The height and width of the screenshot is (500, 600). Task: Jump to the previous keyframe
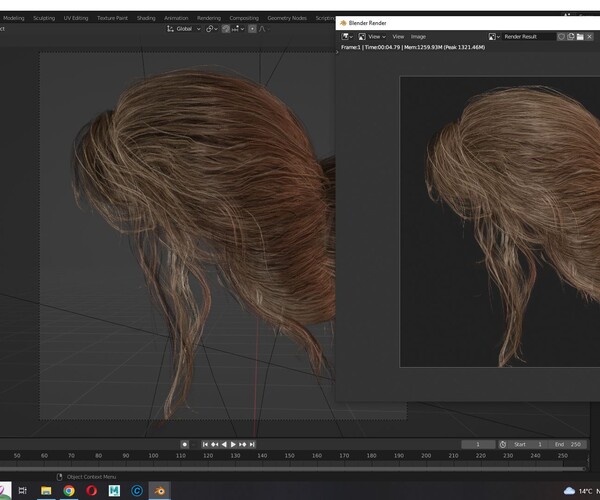[214, 445]
